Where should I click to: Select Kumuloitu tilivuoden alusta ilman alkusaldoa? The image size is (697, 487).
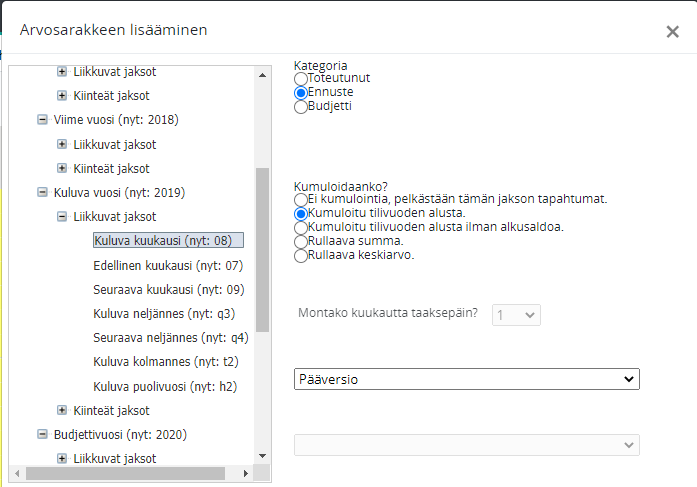[x=301, y=228]
